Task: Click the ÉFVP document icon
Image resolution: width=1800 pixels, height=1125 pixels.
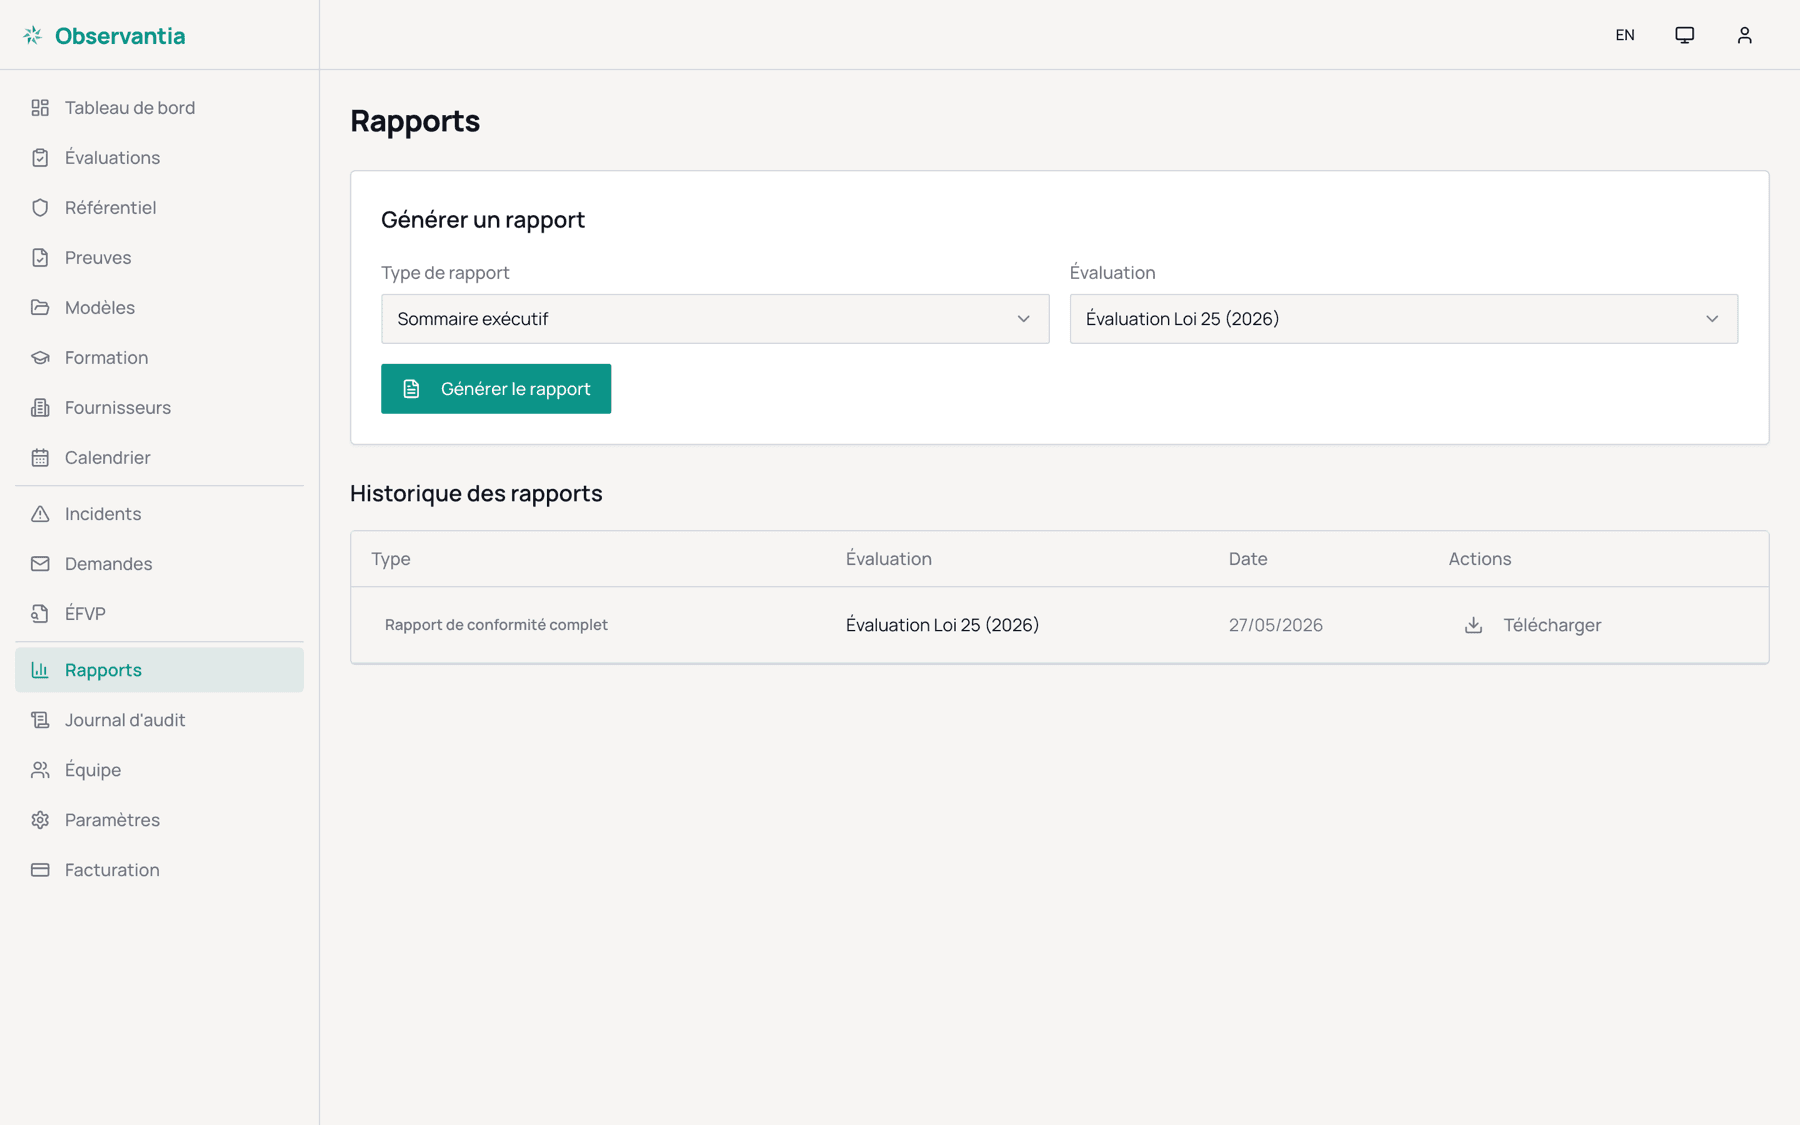Action: coord(40,613)
